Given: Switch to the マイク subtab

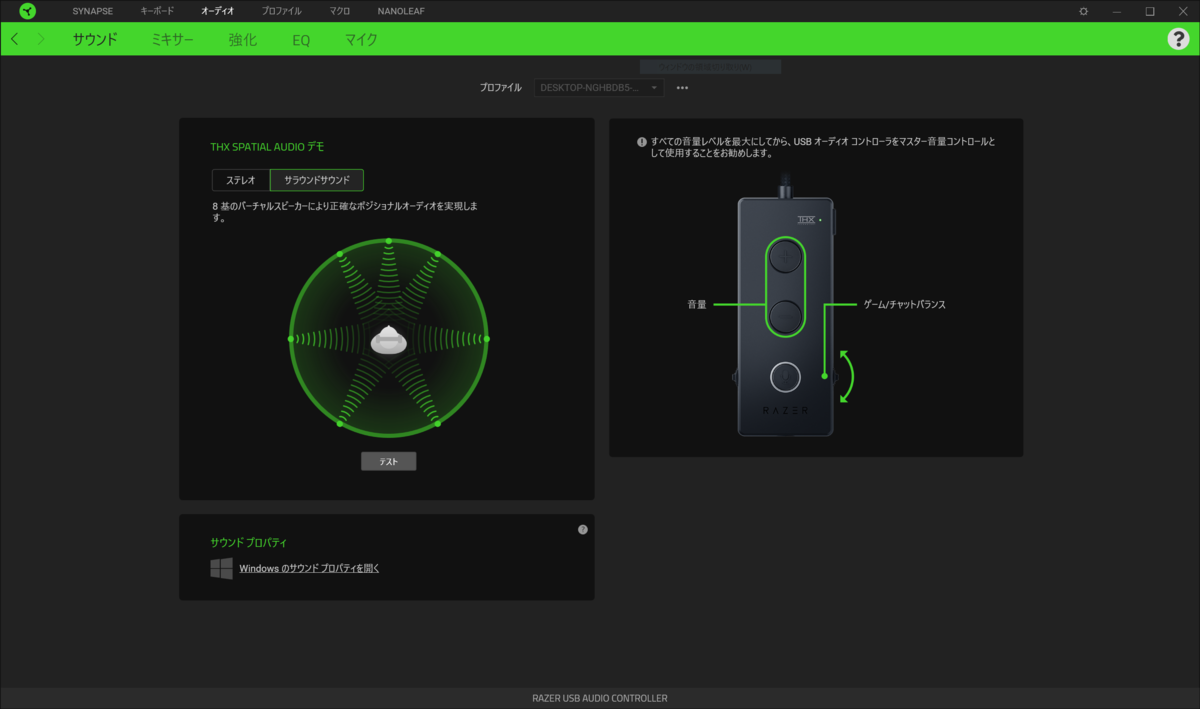Looking at the screenshot, I should tap(361, 40).
